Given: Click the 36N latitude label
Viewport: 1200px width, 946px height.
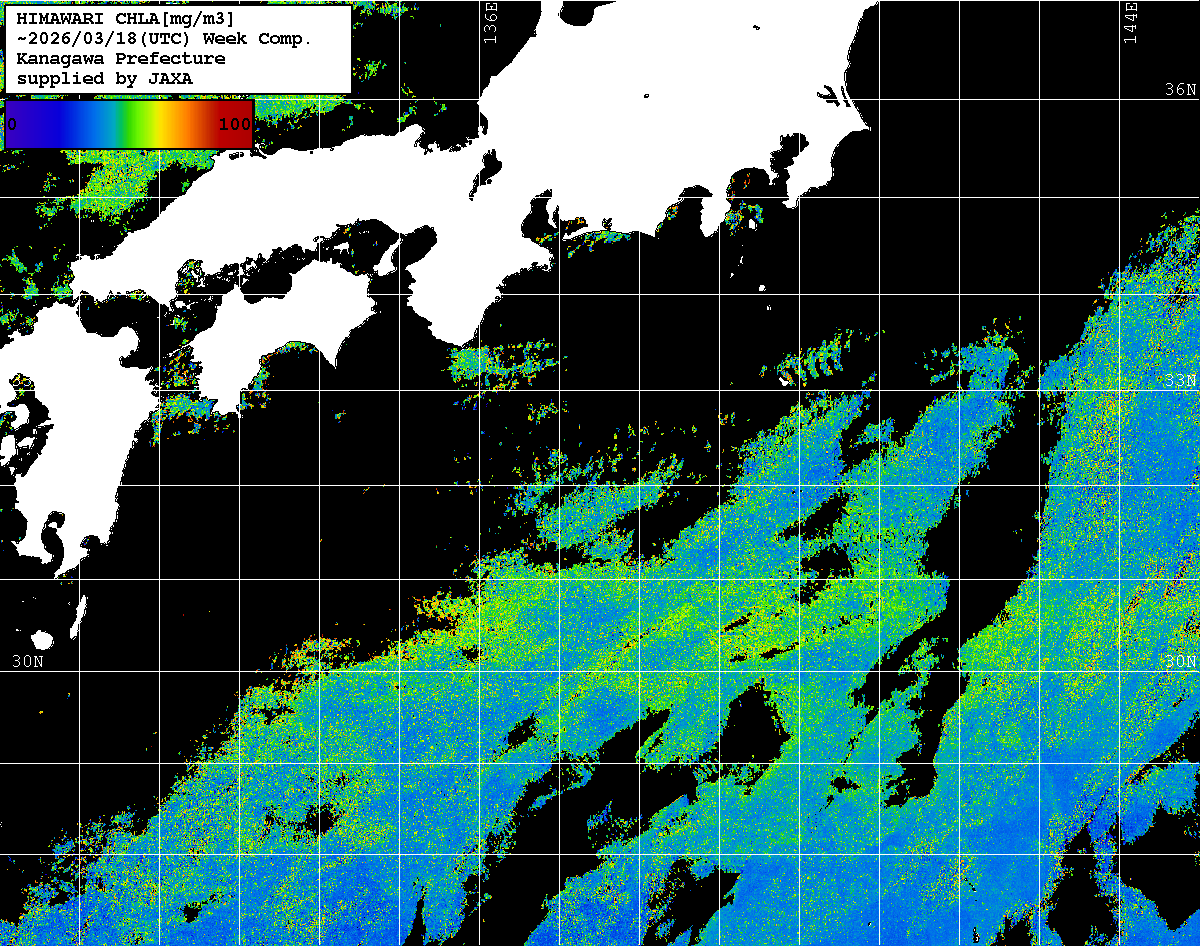Looking at the screenshot, I should [1180, 90].
